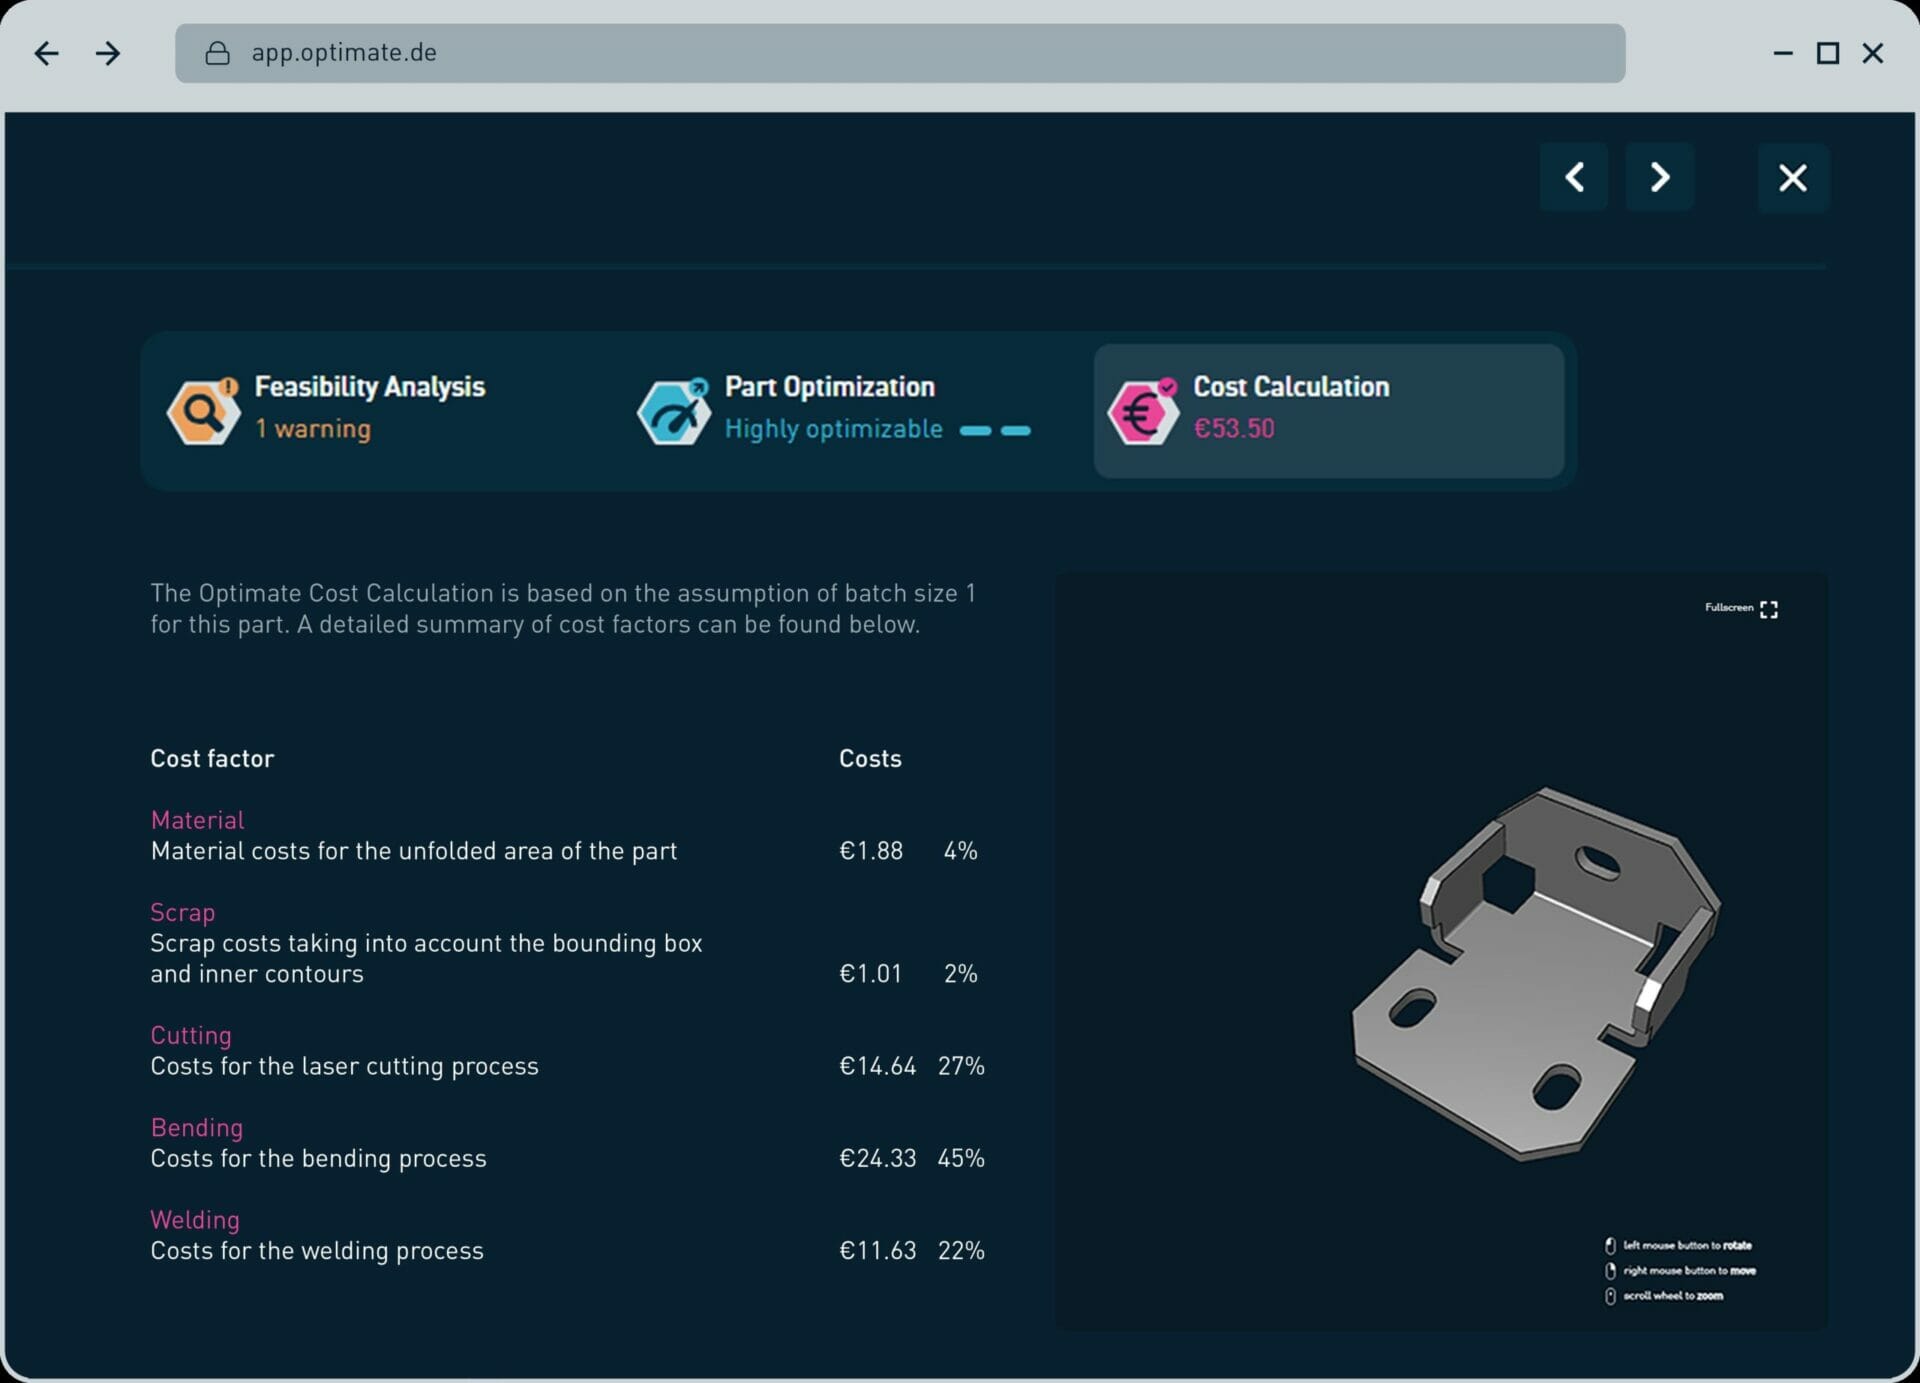
Task: Go to next part with right chevron
Action: pos(1659,177)
